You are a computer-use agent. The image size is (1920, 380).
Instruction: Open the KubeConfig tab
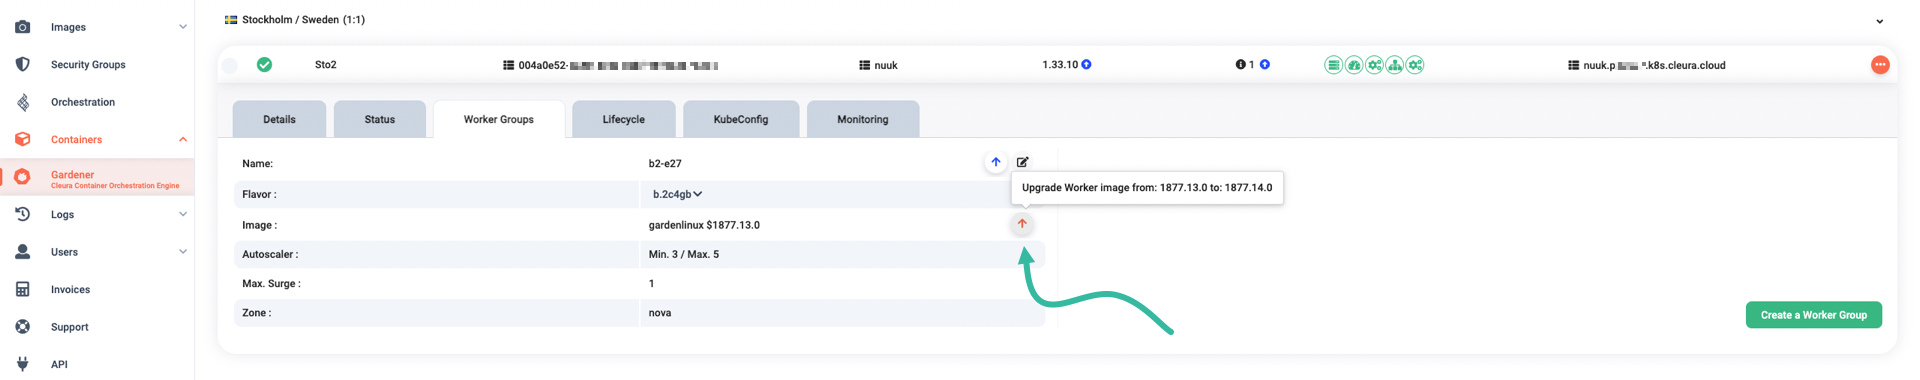(x=741, y=119)
